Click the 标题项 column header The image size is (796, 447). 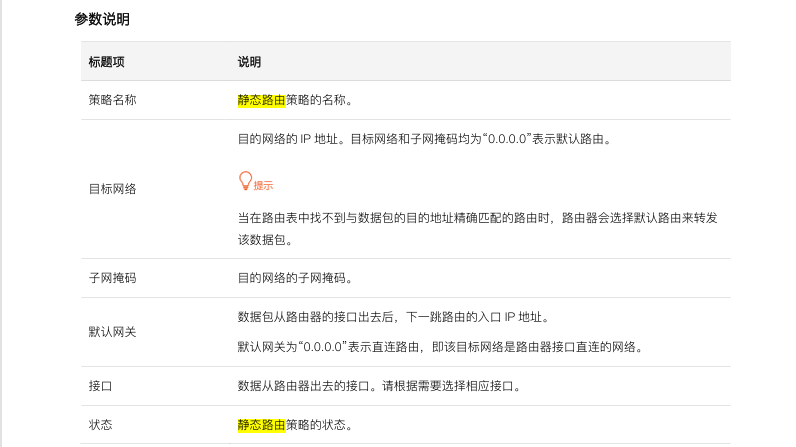point(106,62)
